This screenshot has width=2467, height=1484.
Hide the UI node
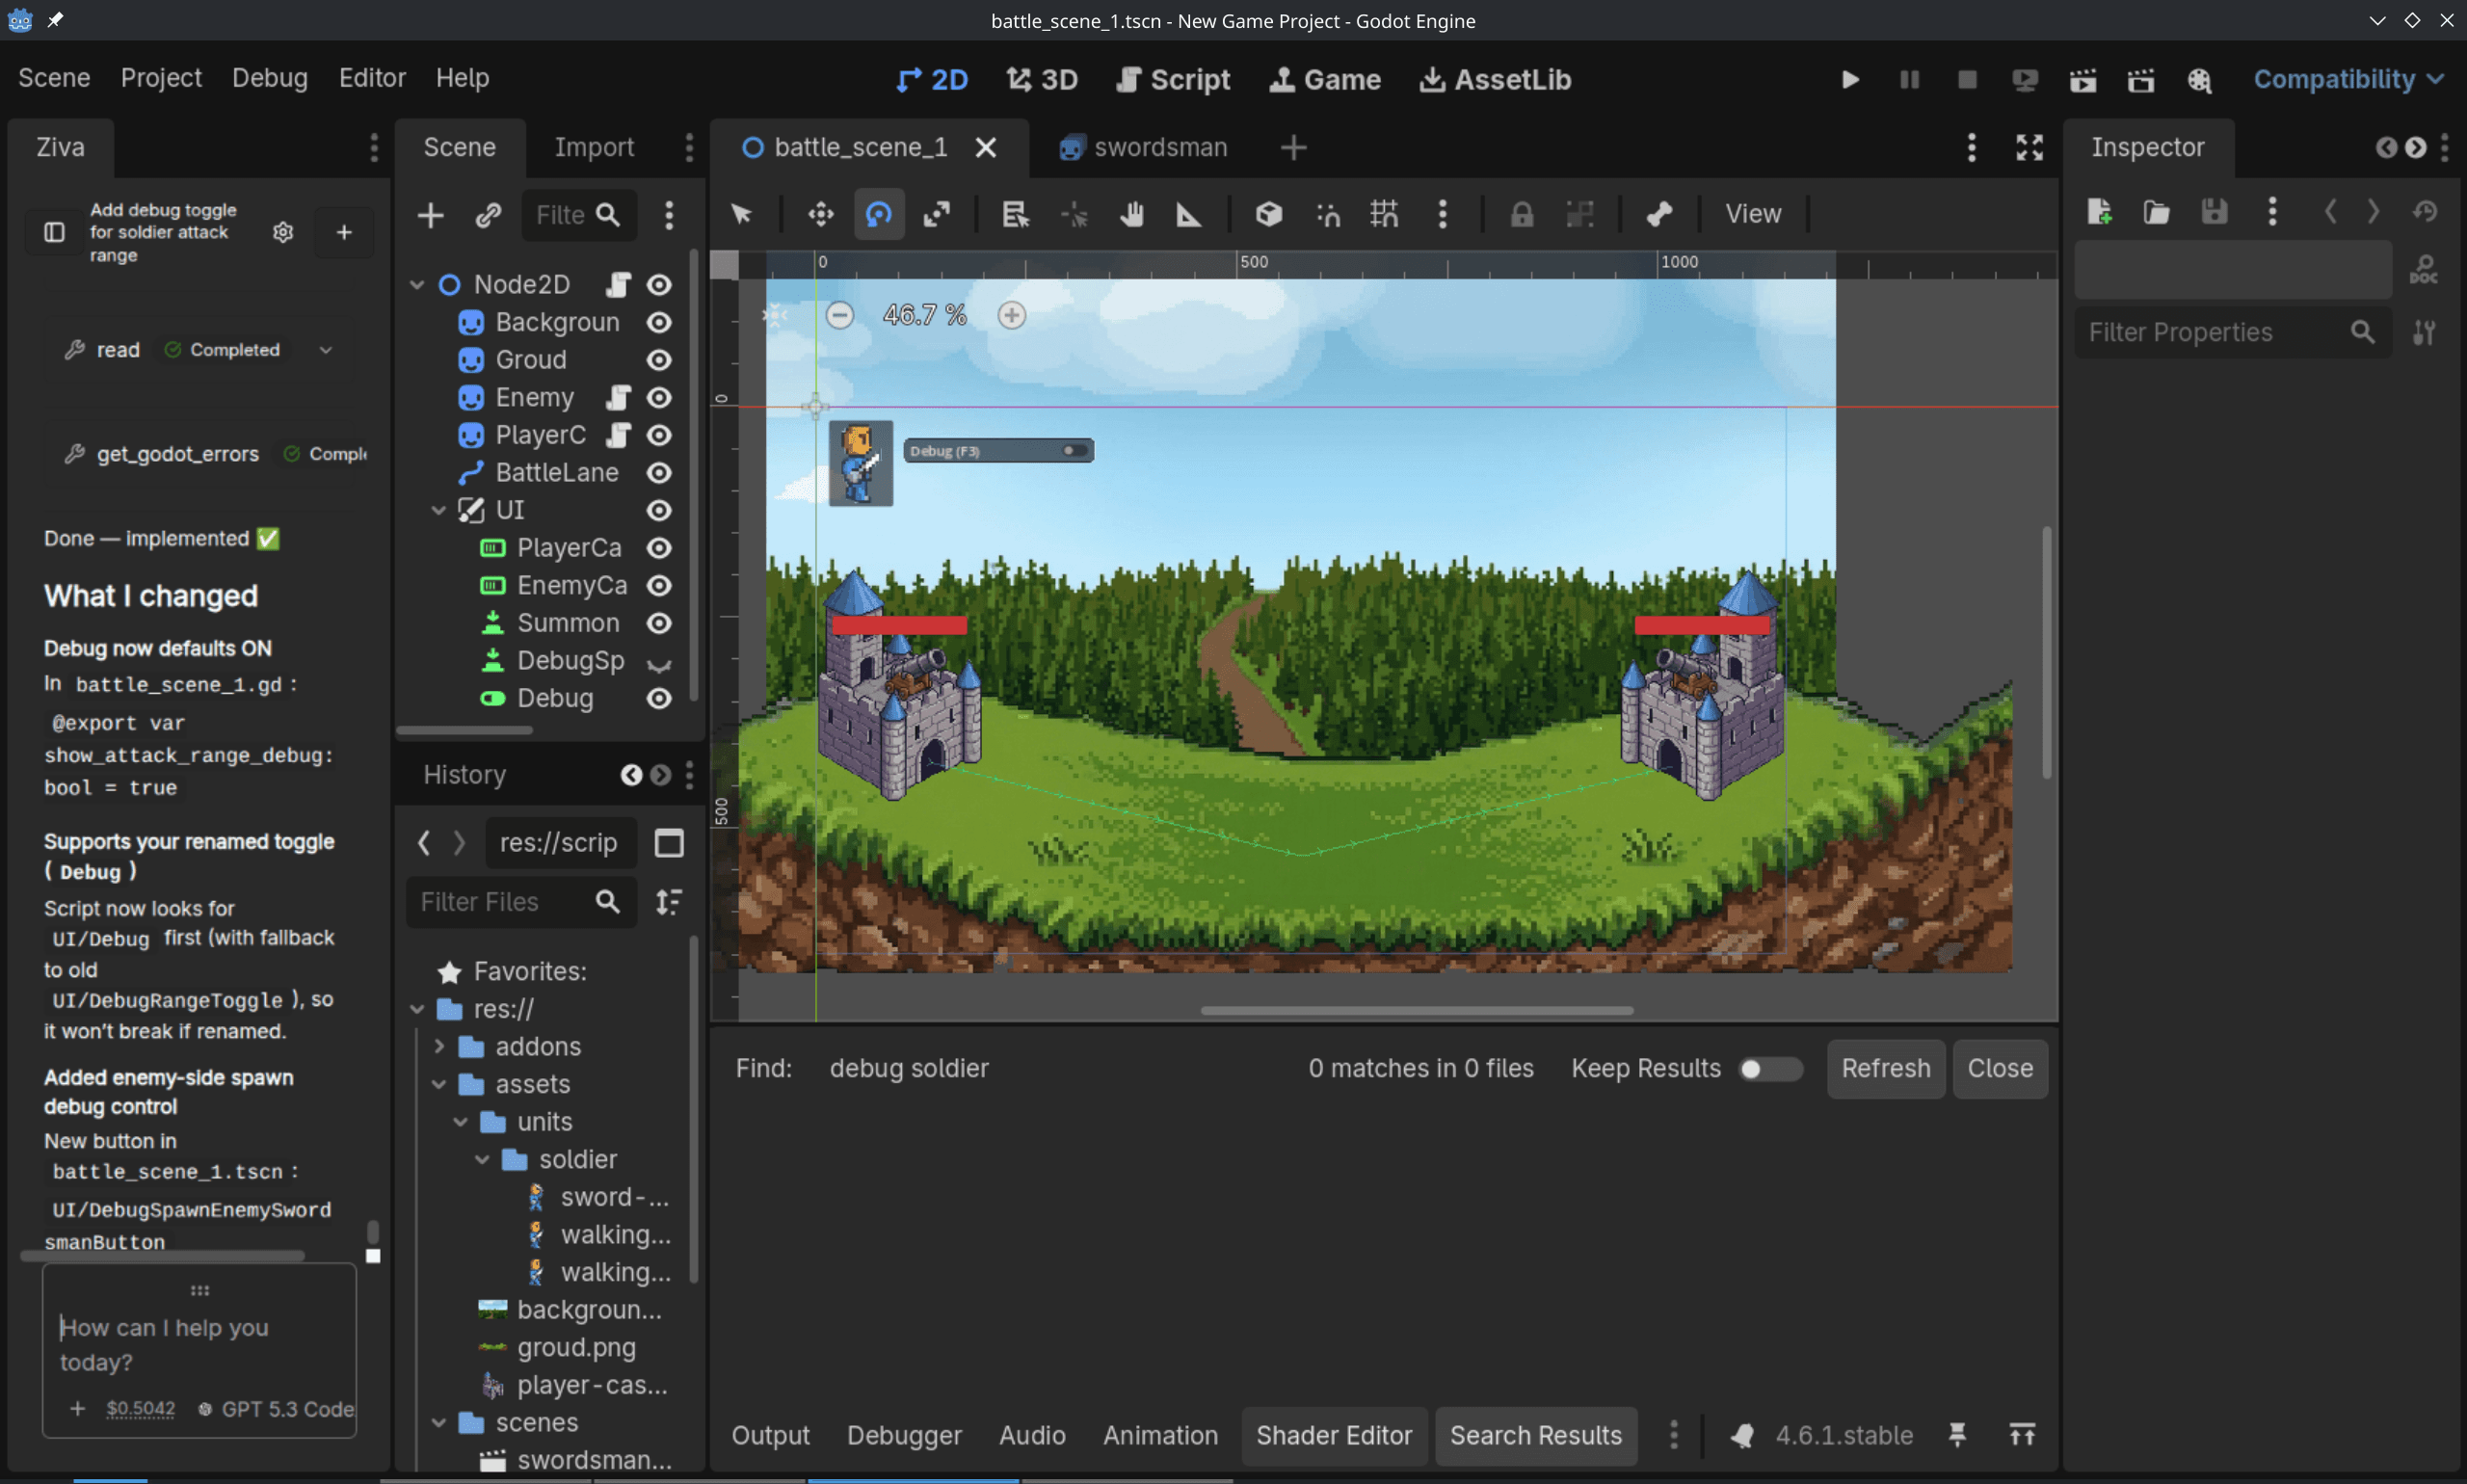659,511
